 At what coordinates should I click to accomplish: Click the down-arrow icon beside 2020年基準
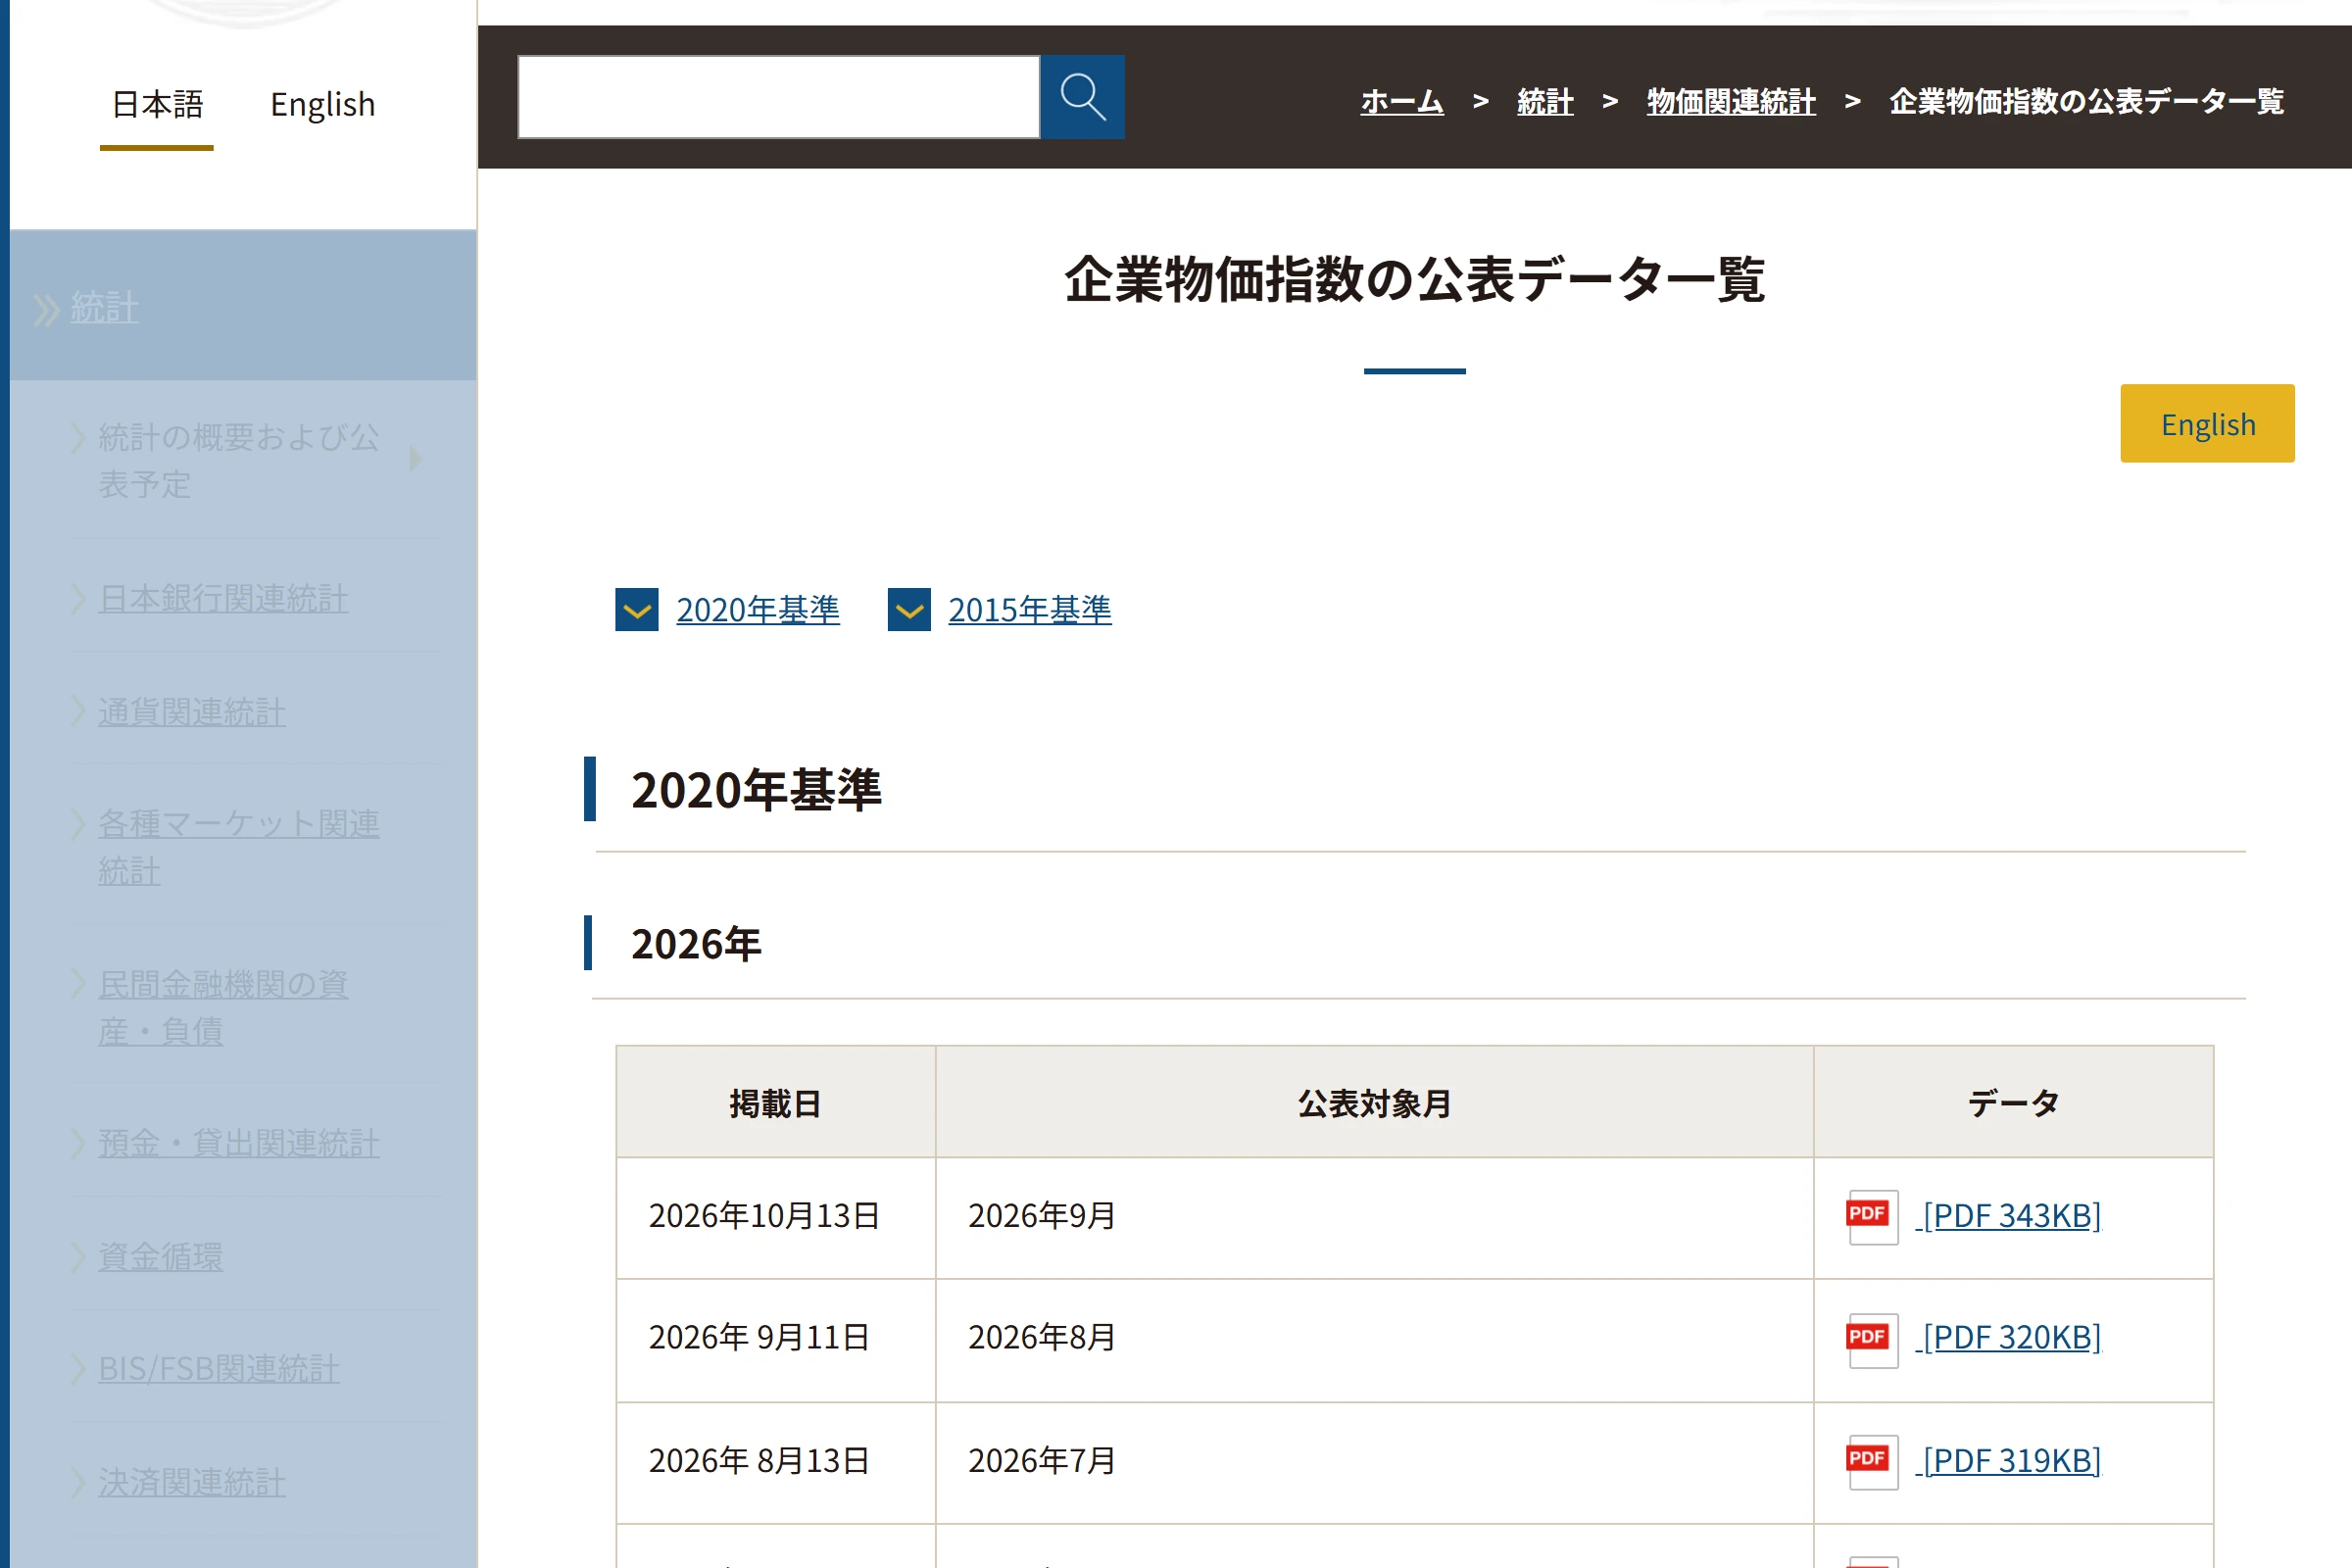click(x=637, y=610)
